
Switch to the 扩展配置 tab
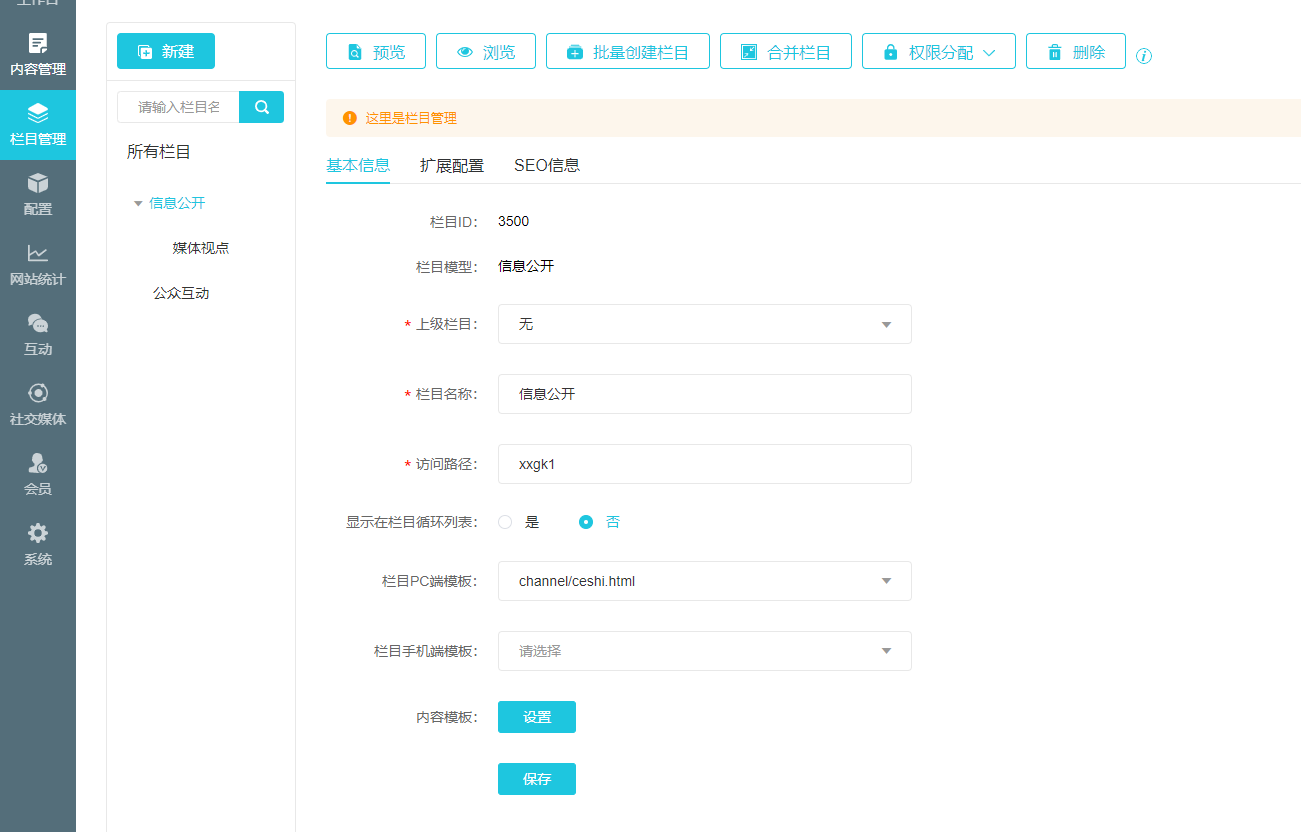(451, 166)
